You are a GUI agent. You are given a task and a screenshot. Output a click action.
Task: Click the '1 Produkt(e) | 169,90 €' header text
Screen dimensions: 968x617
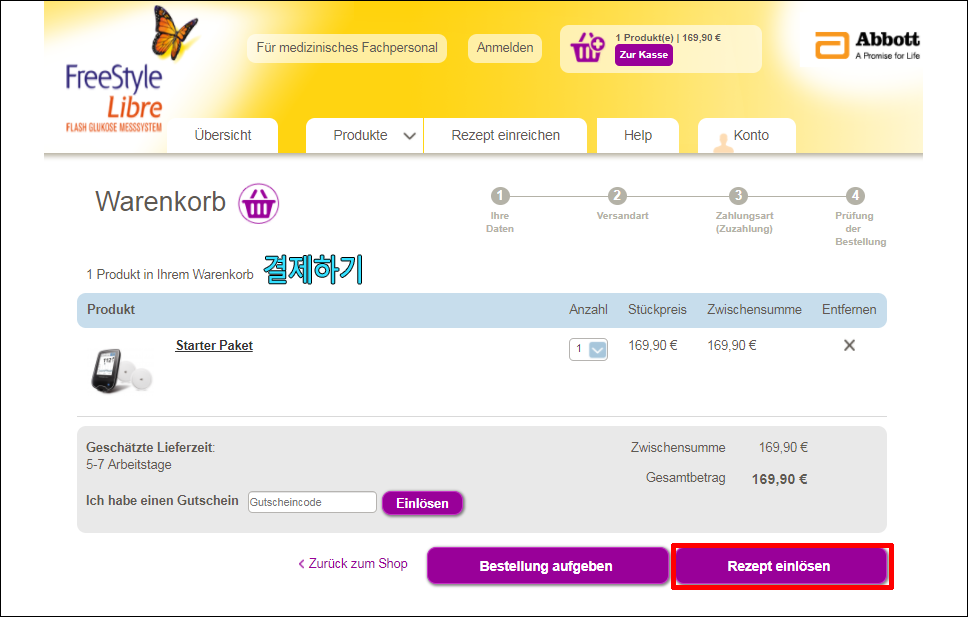click(x=668, y=38)
